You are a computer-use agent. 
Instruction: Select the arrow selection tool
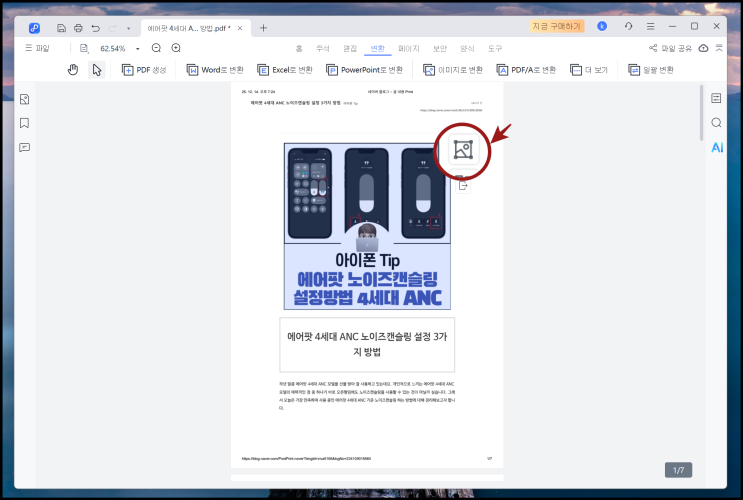97,70
